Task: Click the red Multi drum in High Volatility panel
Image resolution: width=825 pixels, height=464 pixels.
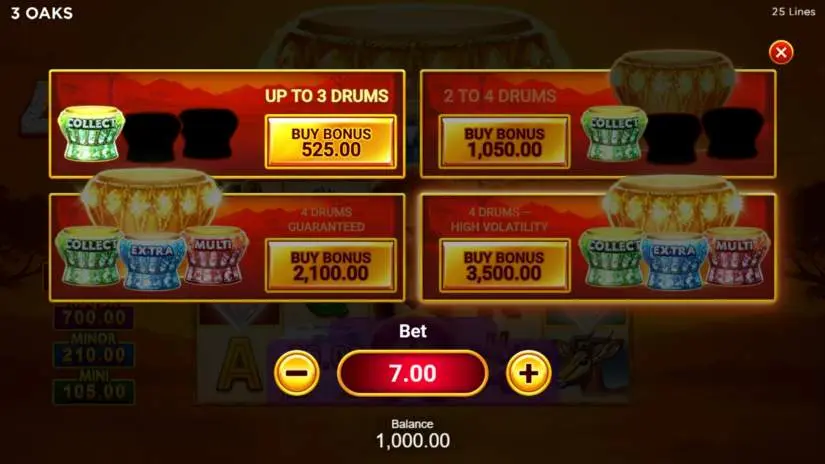Action: point(737,256)
